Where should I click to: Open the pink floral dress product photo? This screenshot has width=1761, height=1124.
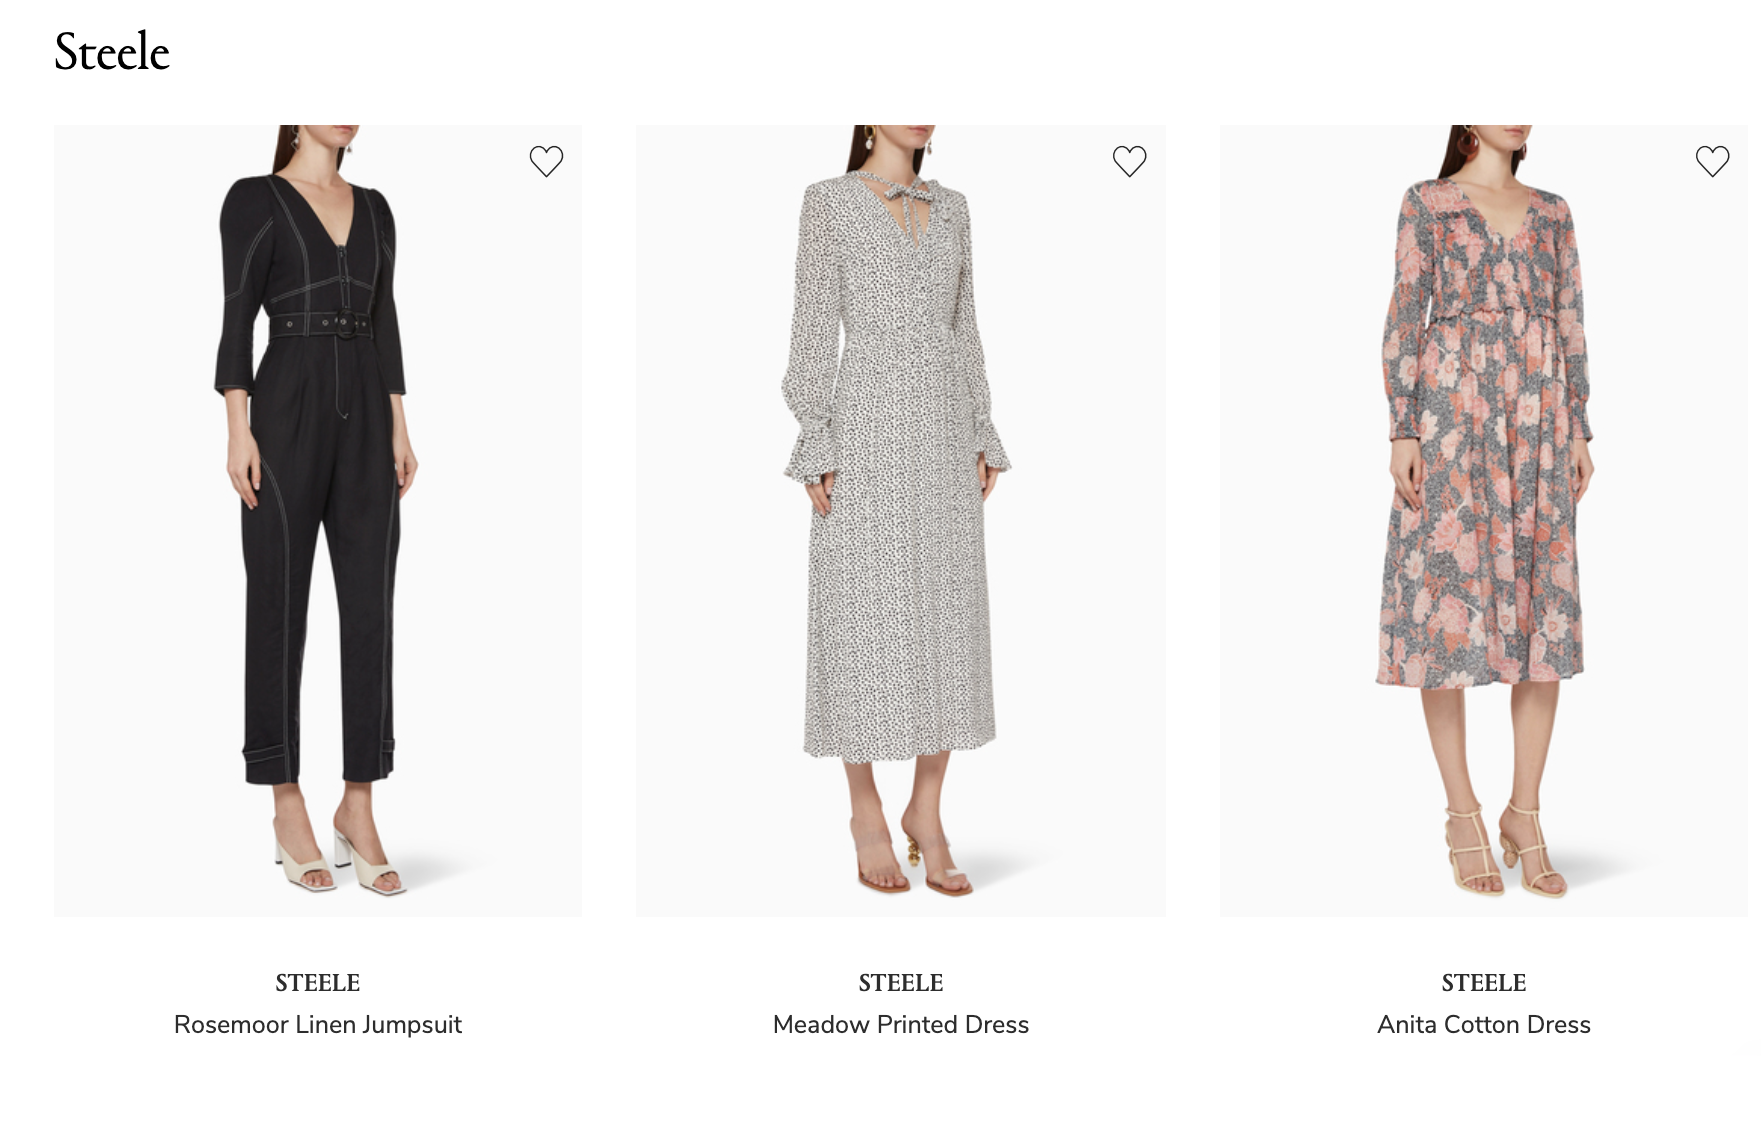(1484, 520)
